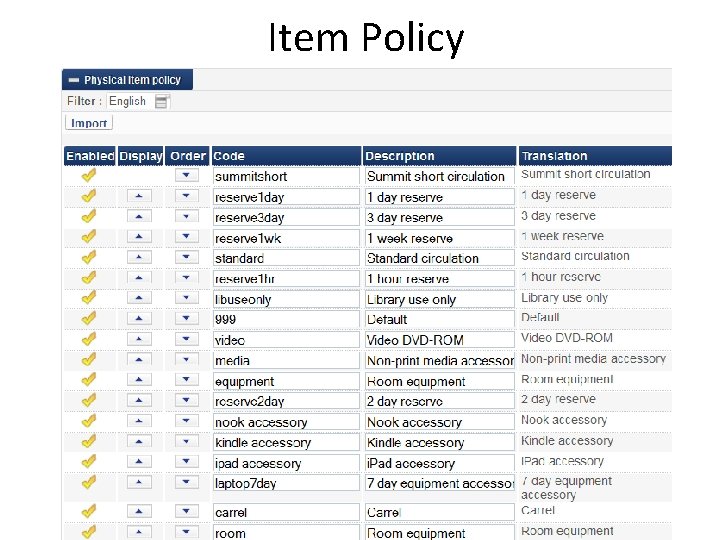
Task: Move reserve3day up with arrow
Action: (x=139, y=216)
